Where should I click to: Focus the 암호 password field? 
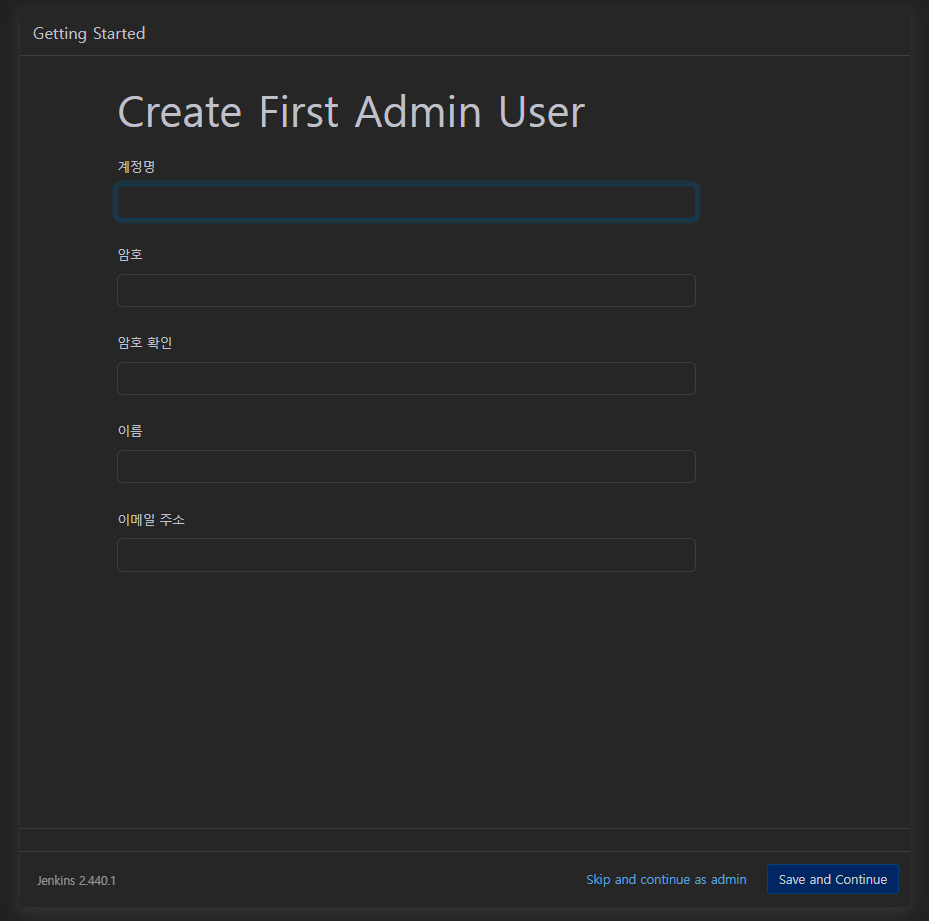(x=406, y=290)
